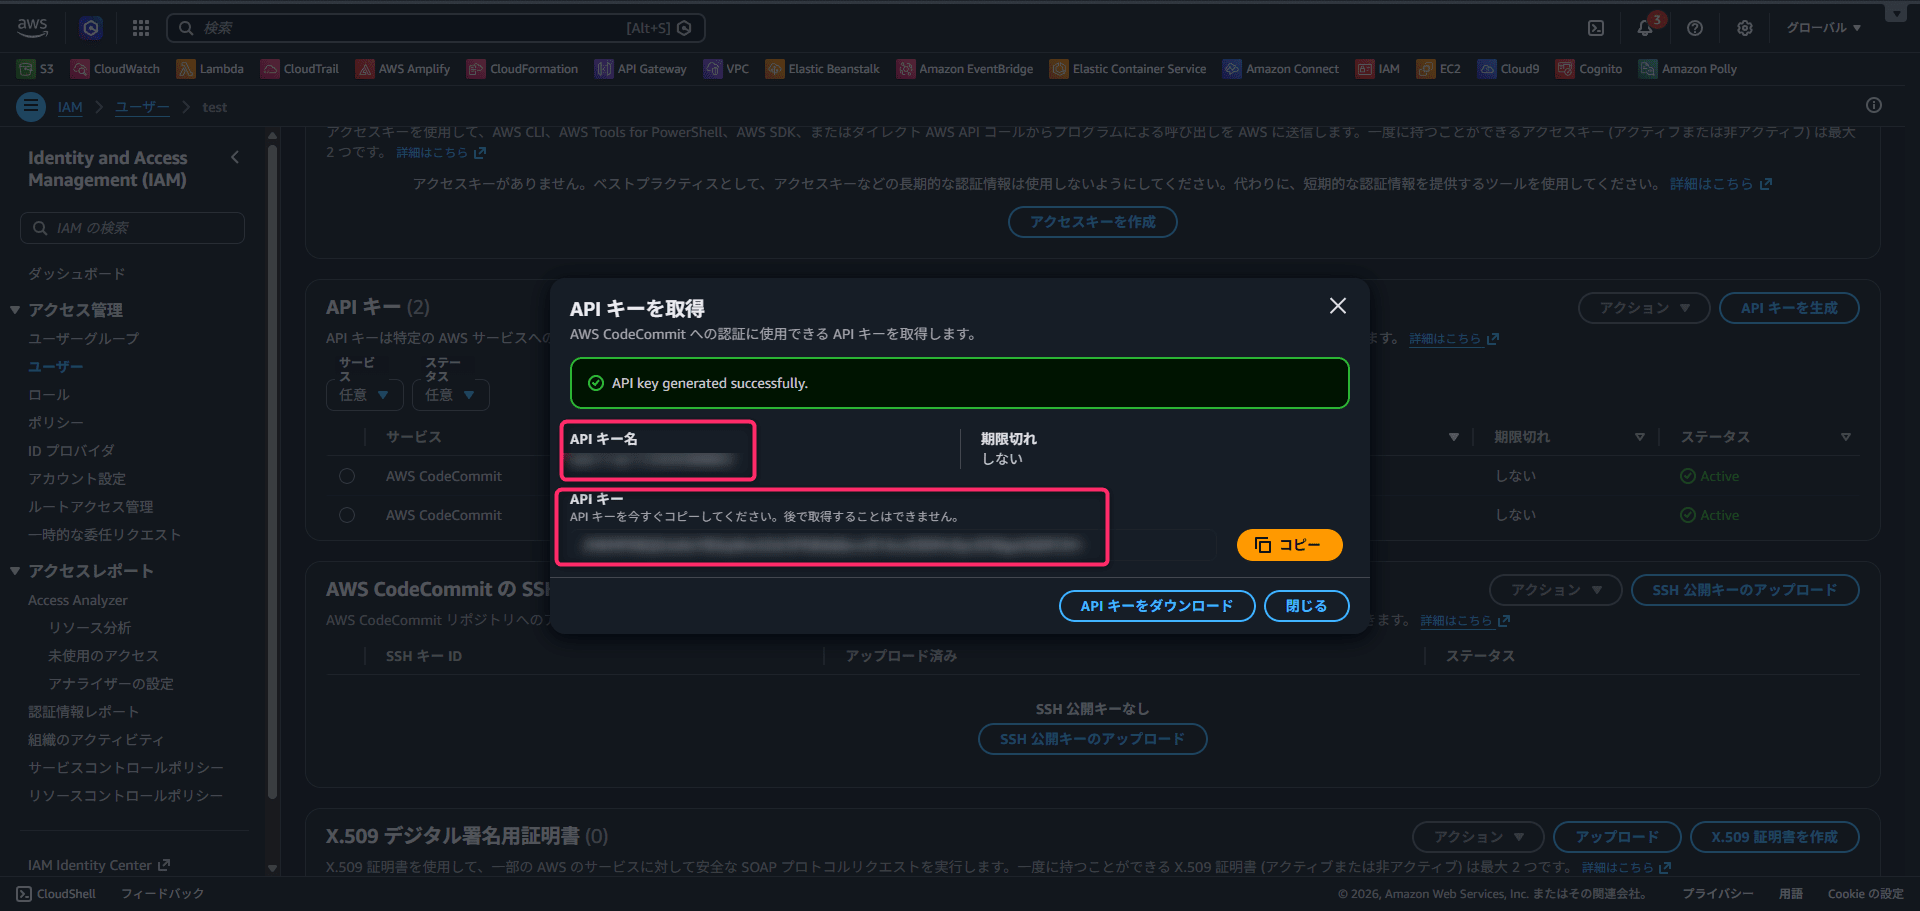Copy the API key with the コピー button
1920x911 pixels.
pos(1289,545)
